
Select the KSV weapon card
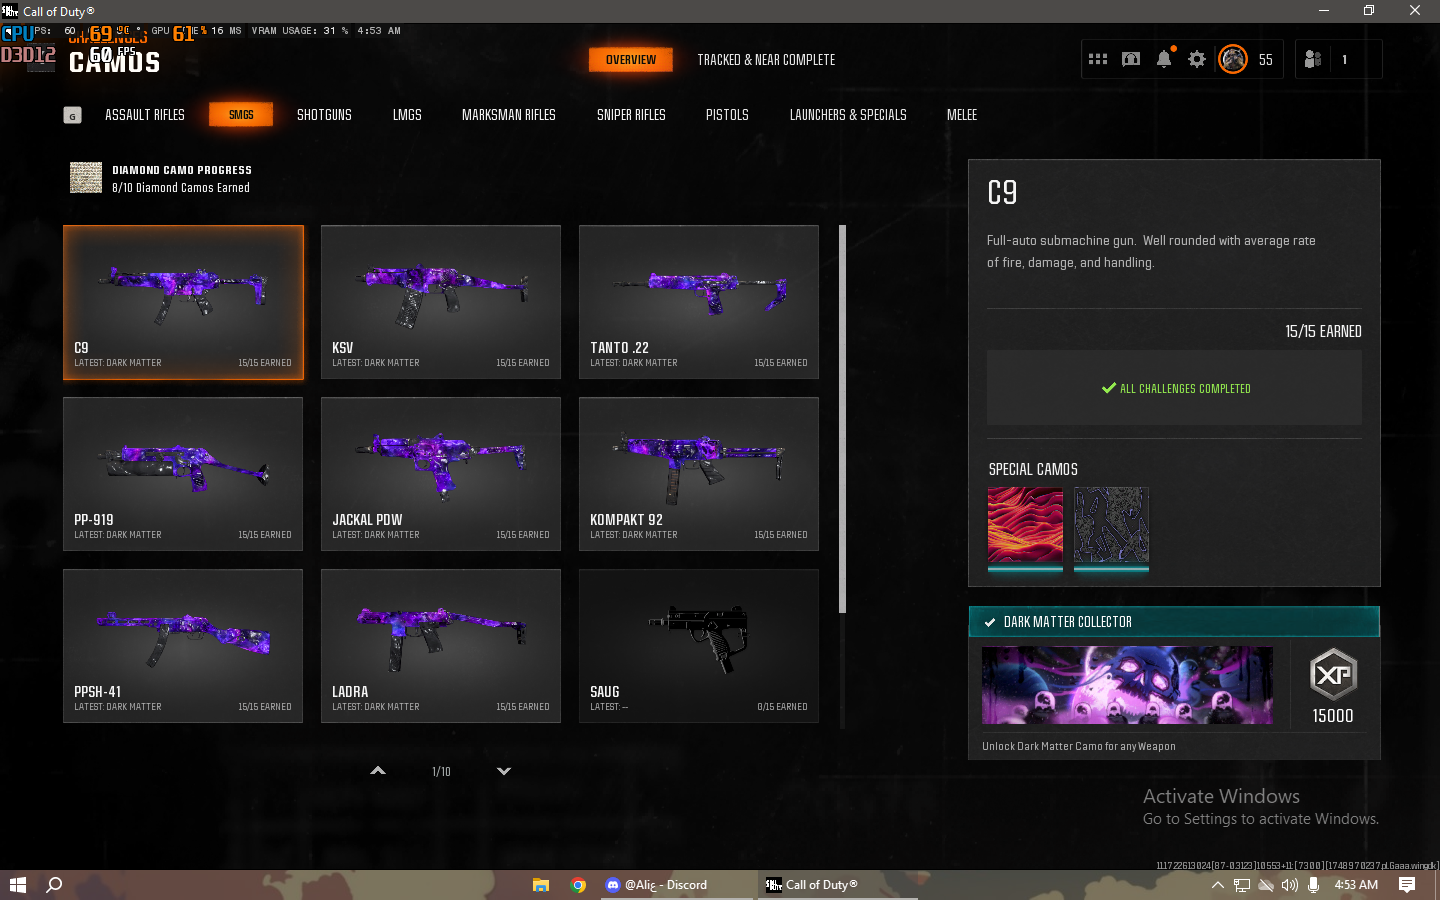[441, 302]
